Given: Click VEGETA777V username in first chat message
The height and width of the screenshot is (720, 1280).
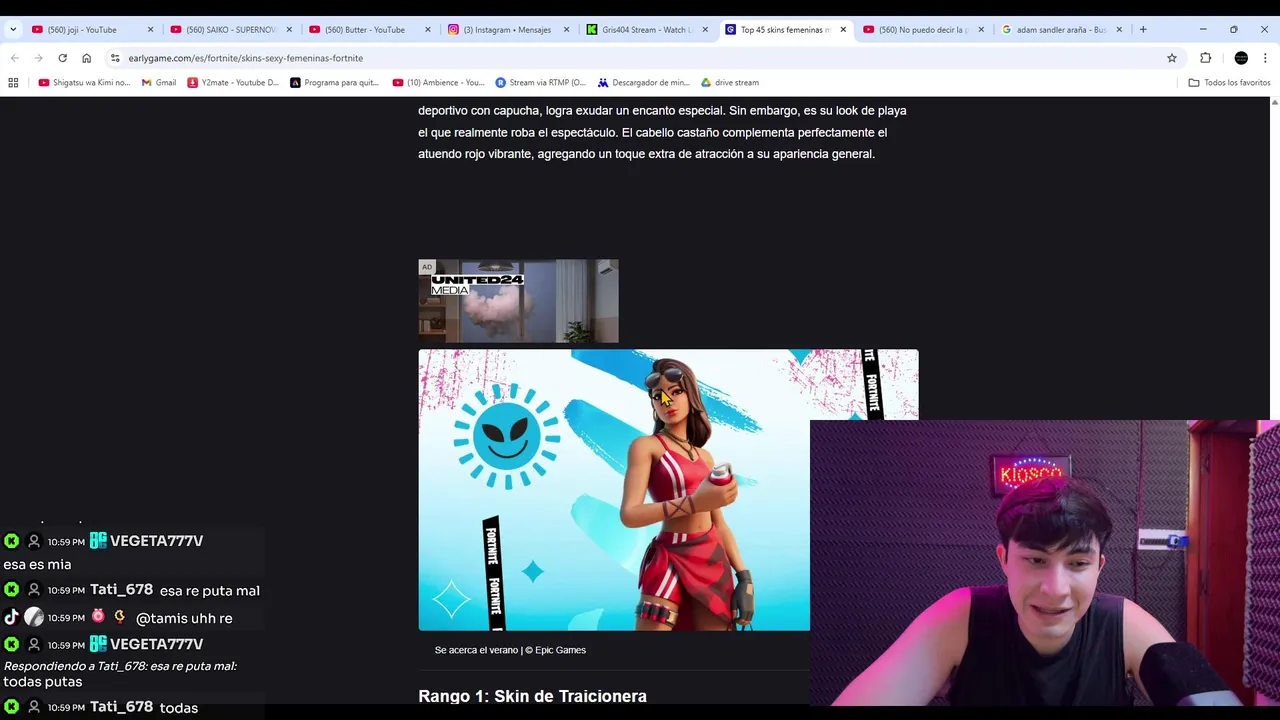Looking at the screenshot, I should (x=156, y=541).
